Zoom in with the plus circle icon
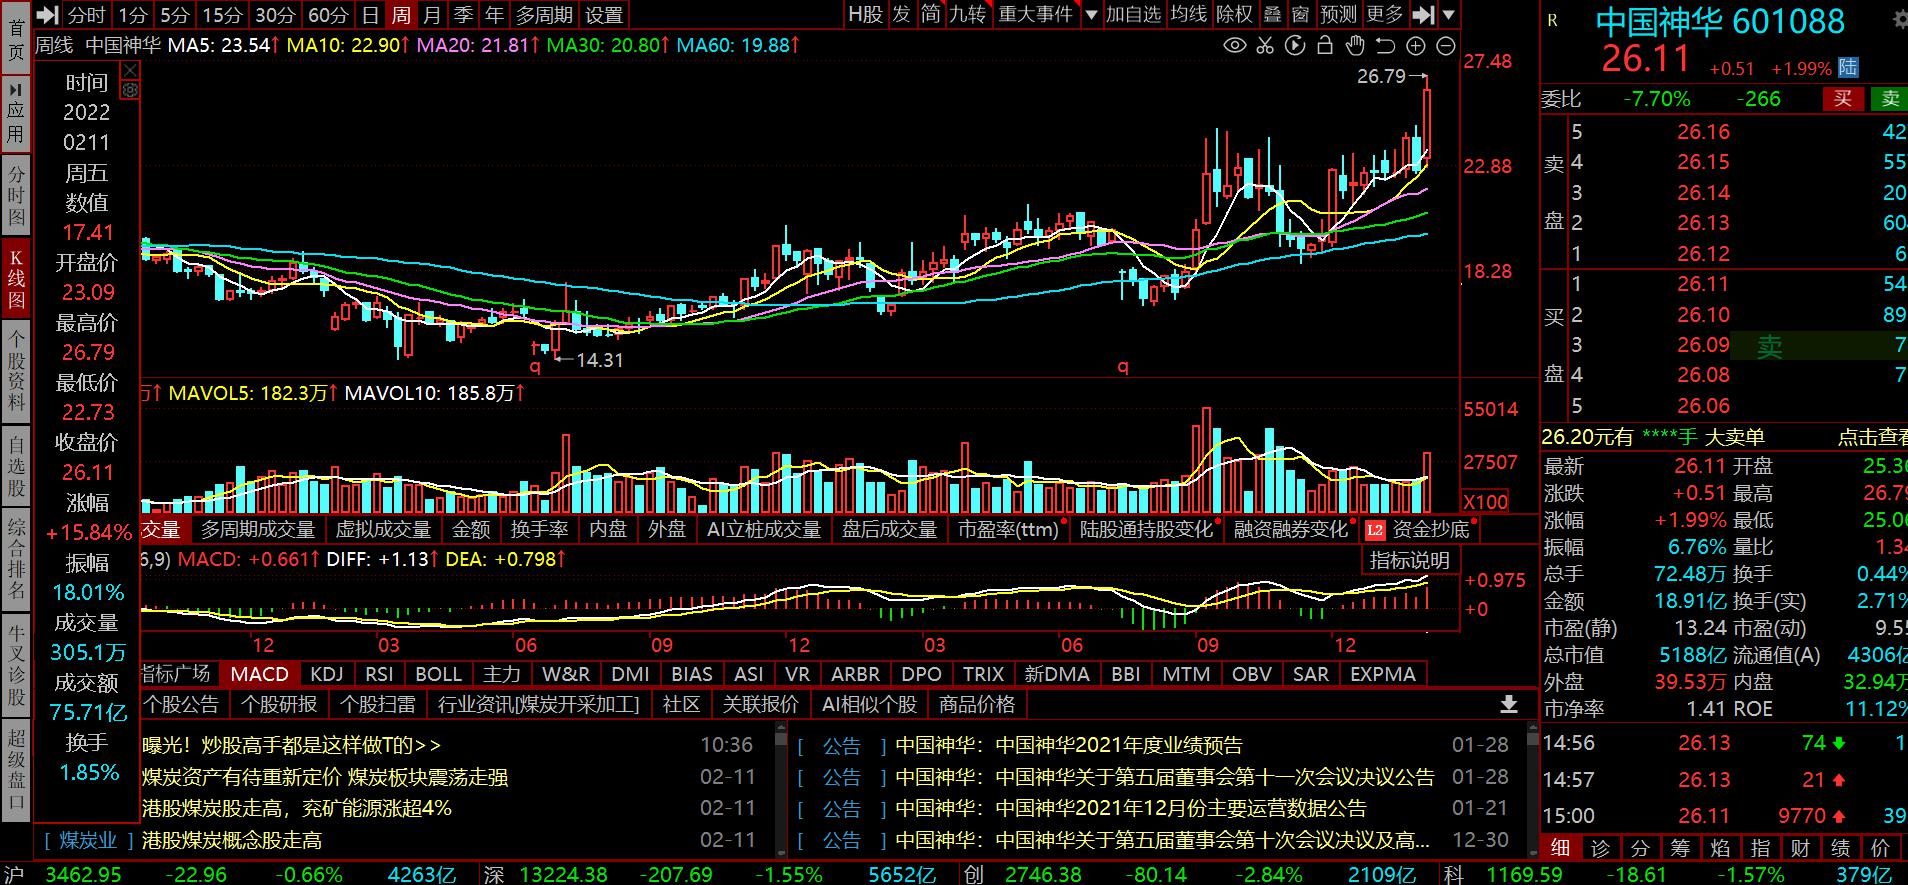The height and width of the screenshot is (885, 1908). click(x=1416, y=45)
